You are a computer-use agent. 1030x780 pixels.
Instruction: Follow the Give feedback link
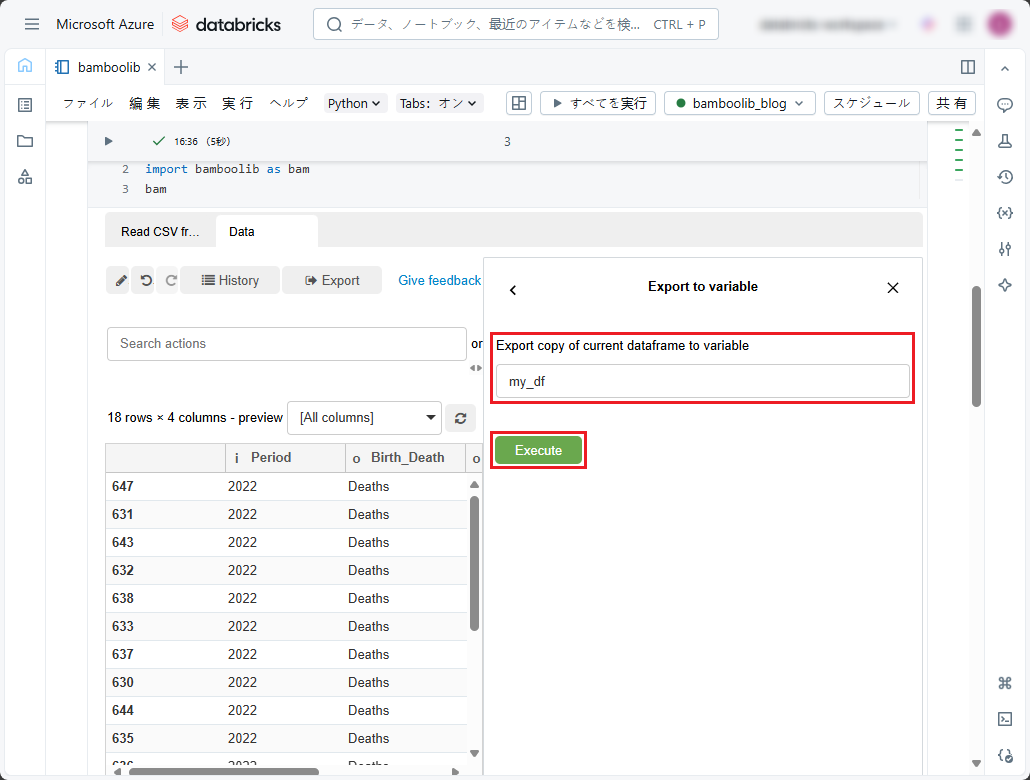click(439, 281)
